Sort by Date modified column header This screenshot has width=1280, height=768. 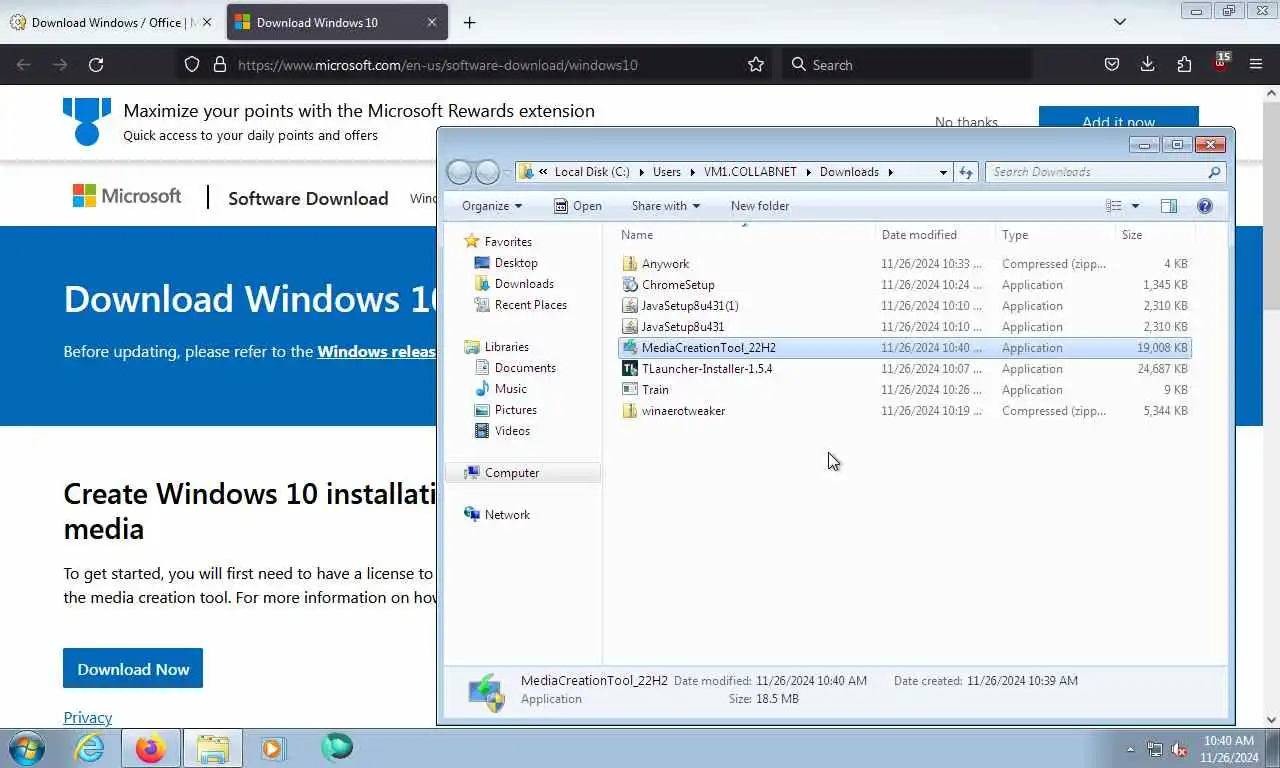point(935,235)
